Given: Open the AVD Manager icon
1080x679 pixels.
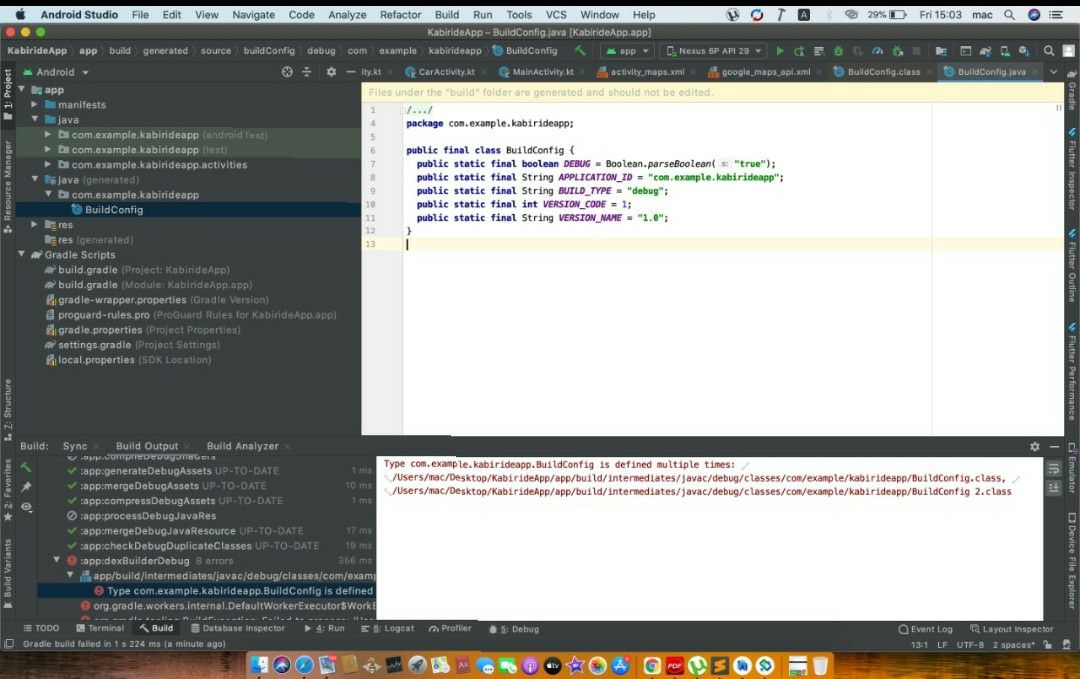Looking at the screenshot, I should [x=1005, y=51].
